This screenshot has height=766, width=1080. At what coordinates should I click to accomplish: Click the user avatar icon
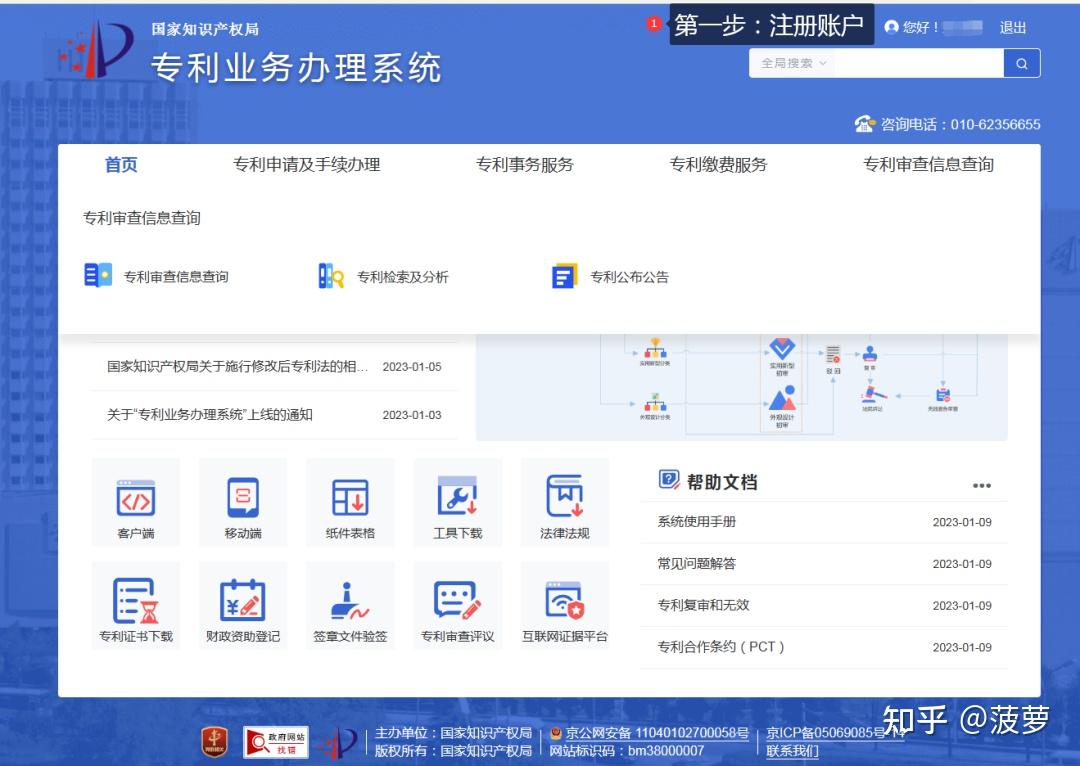pos(891,27)
